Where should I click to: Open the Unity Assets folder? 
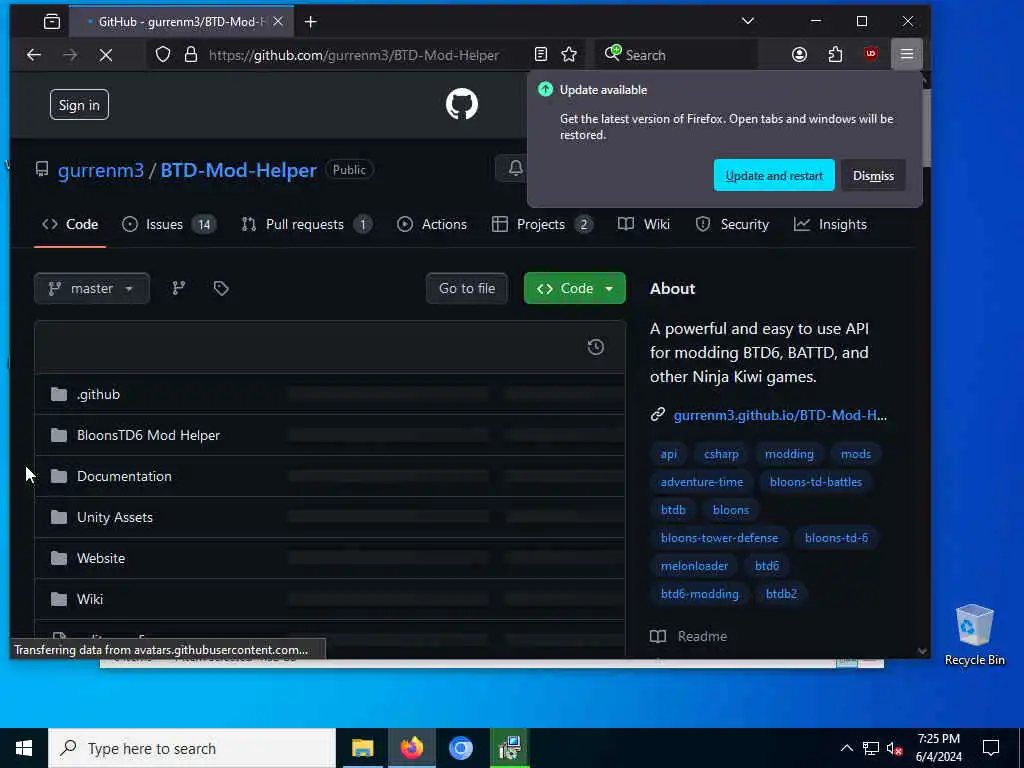pyautogui.click(x=115, y=517)
